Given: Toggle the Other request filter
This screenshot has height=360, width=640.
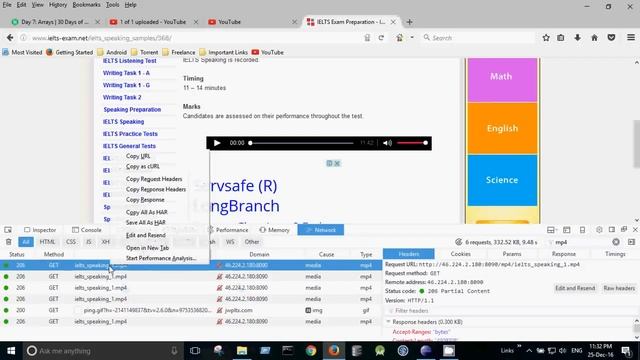Looking at the screenshot, I should [x=252, y=242].
